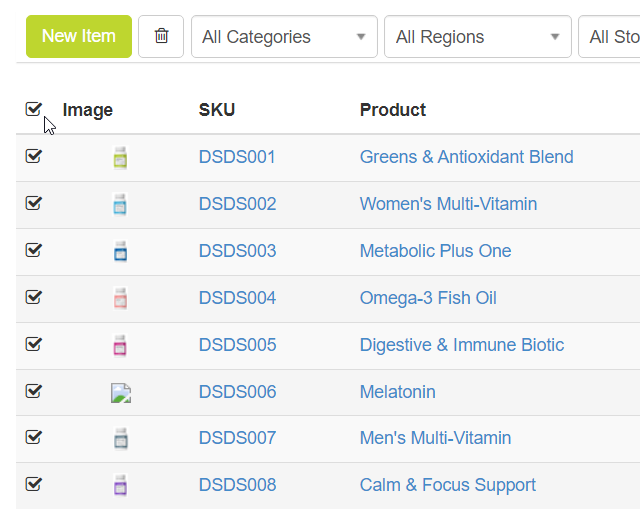
Task: Open the DSDS003 SKU link
Action: coord(237,251)
